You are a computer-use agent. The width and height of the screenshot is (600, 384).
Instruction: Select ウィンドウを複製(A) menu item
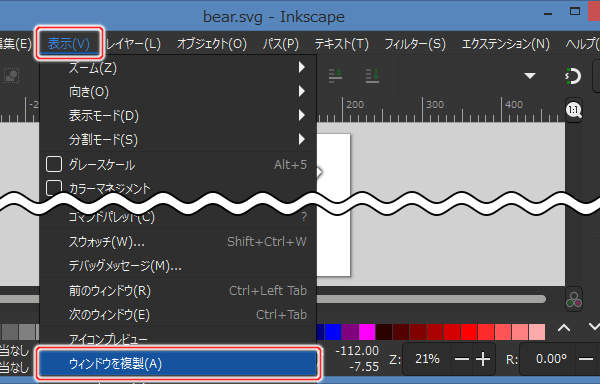pos(178,363)
